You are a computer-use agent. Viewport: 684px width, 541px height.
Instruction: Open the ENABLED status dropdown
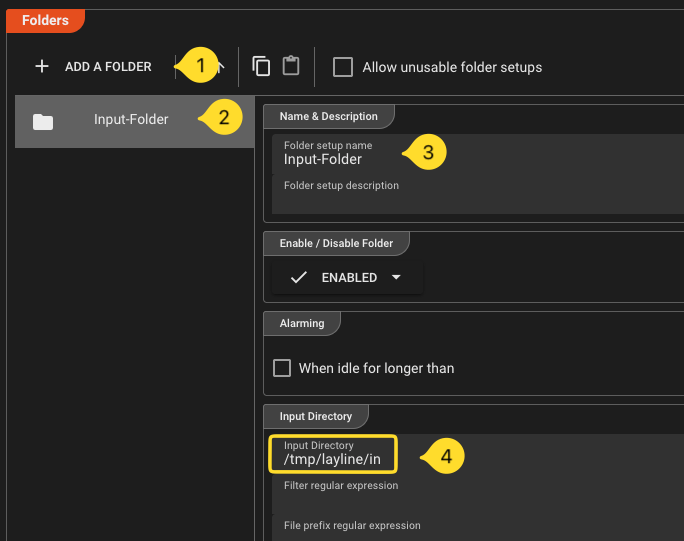click(347, 277)
